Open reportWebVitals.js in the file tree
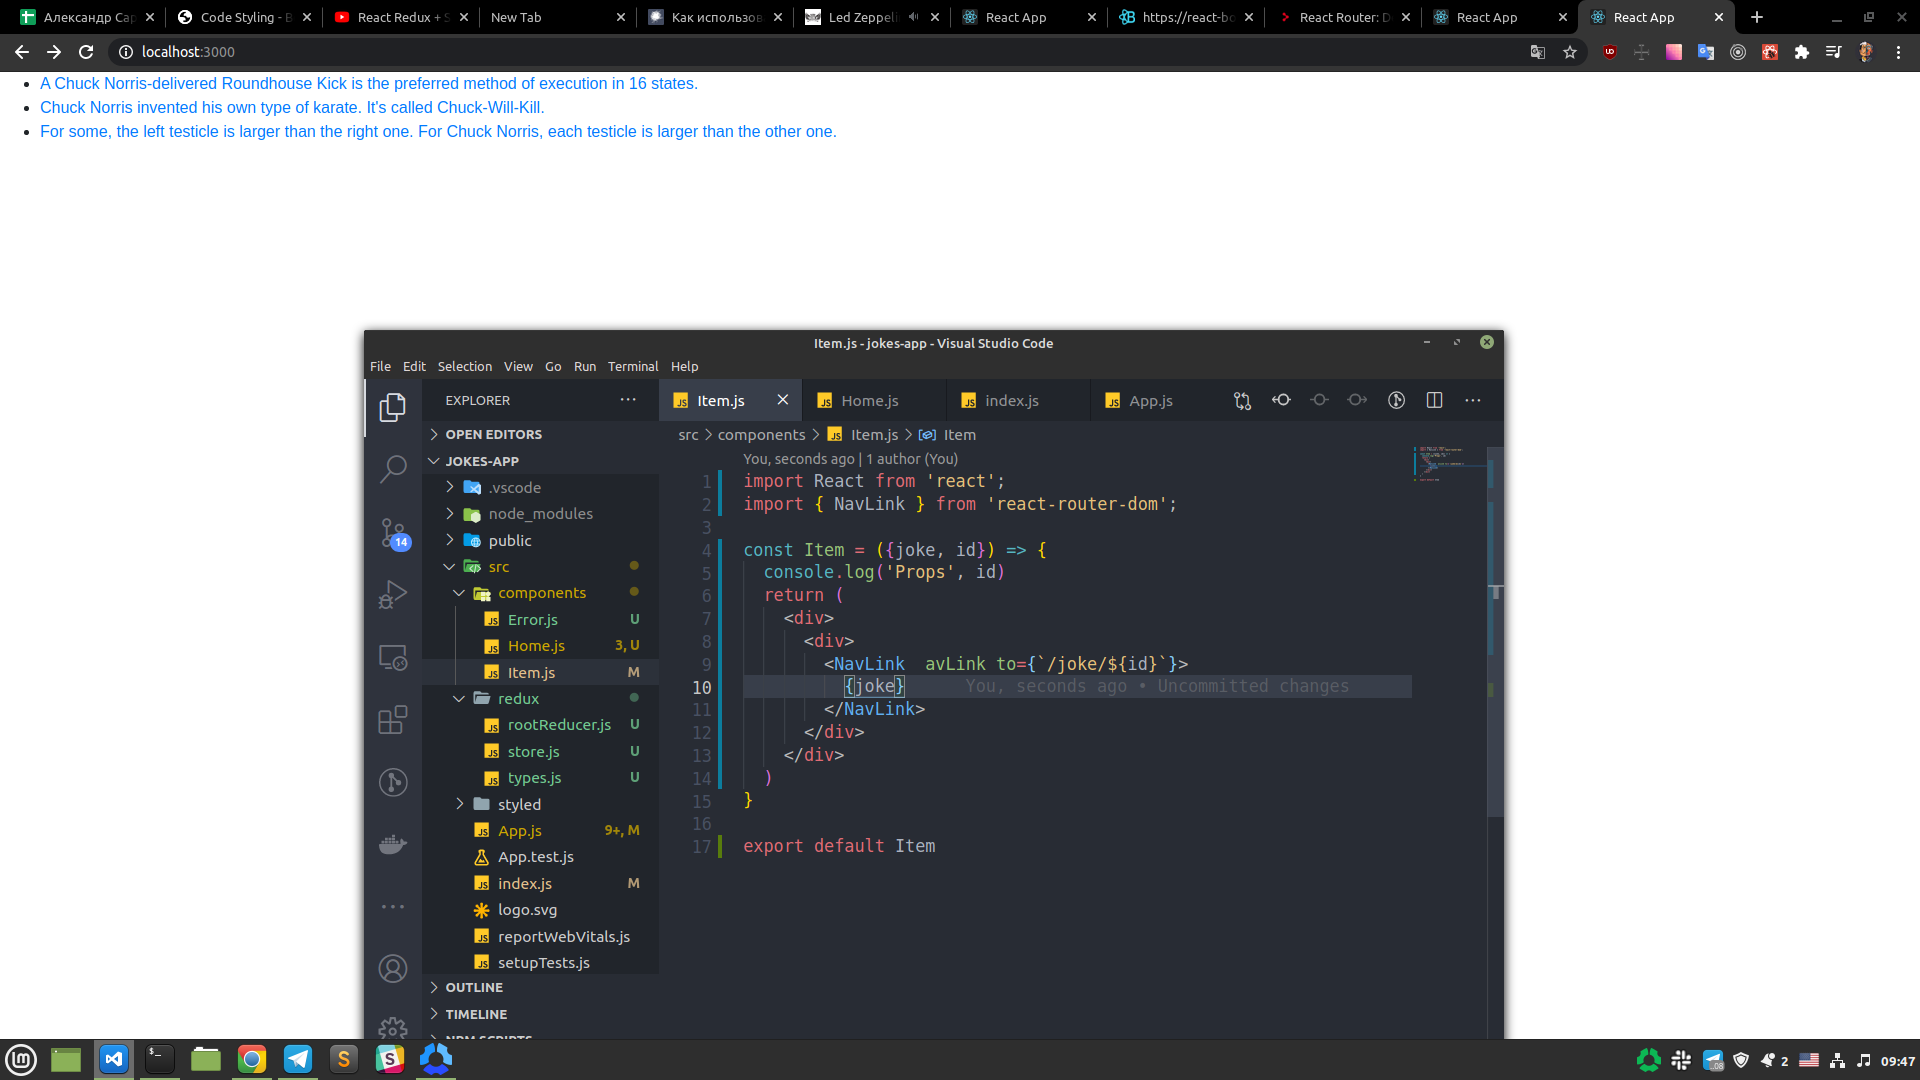Image resolution: width=1920 pixels, height=1080 pixels. point(540,937)
